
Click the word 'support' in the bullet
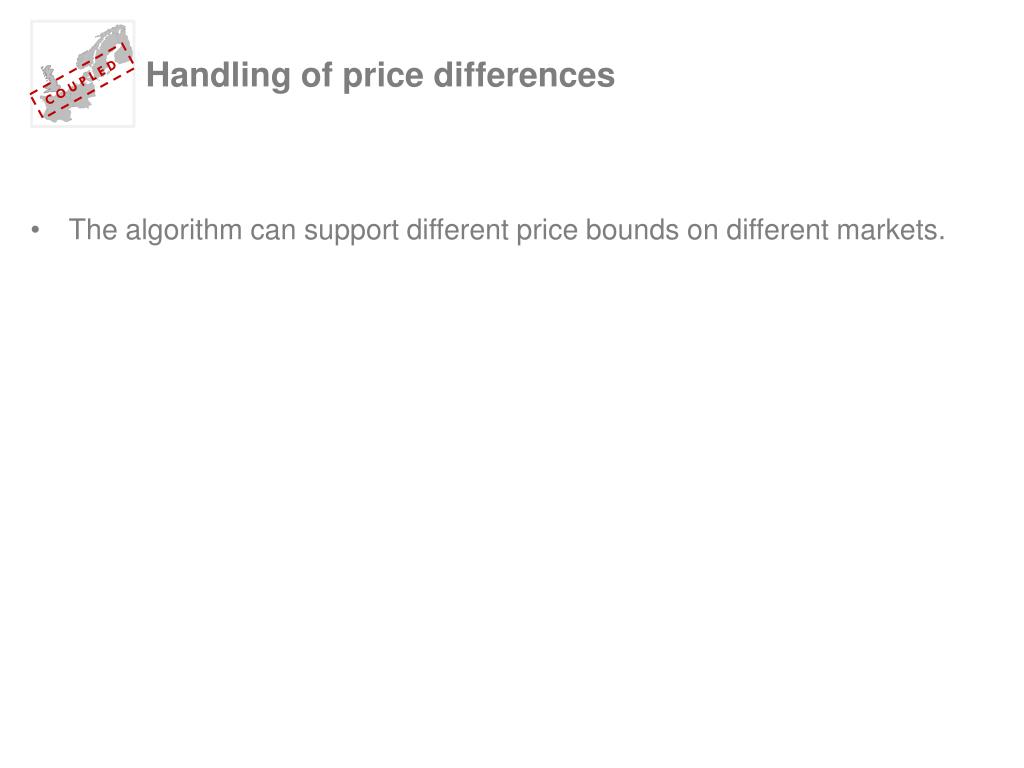pyautogui.click(x=351, y=232)
